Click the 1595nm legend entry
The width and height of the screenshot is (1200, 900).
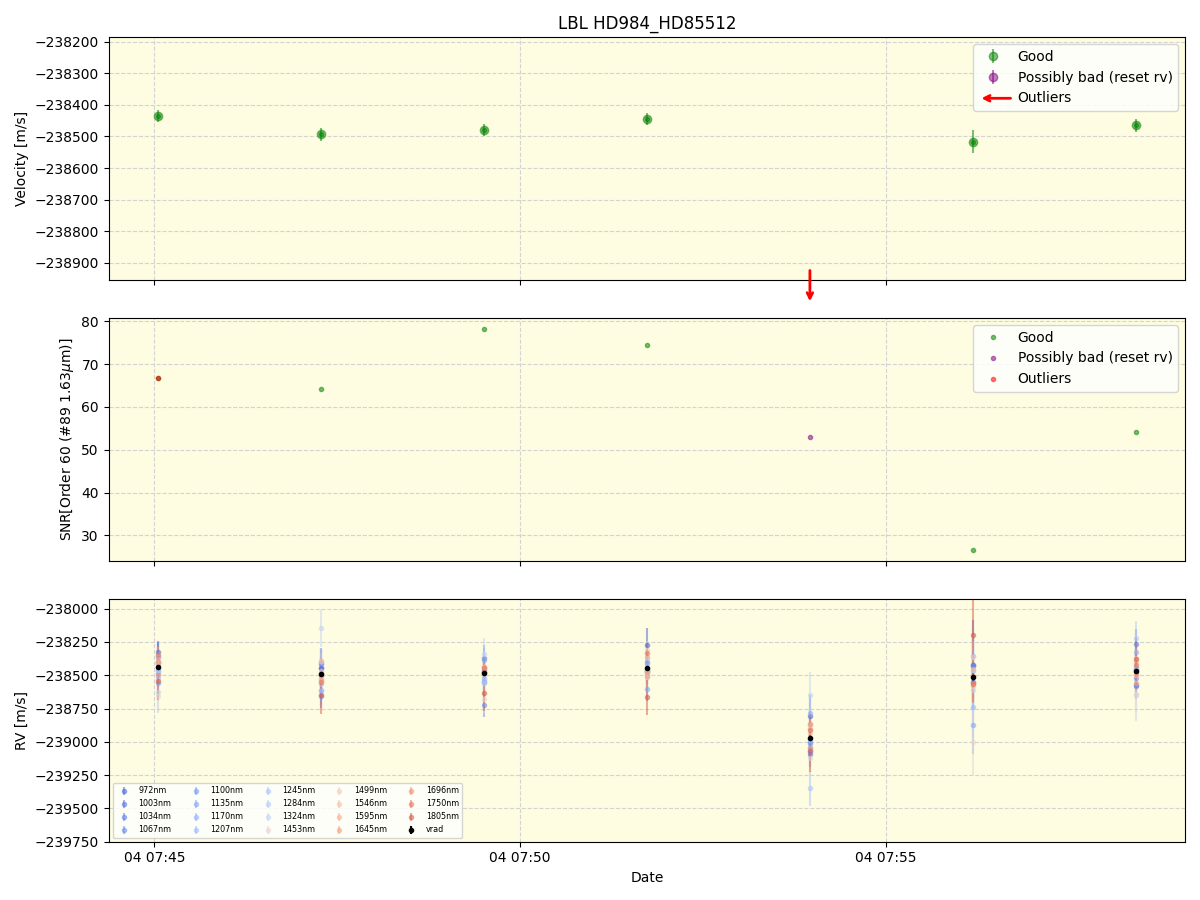coord(360,816)
